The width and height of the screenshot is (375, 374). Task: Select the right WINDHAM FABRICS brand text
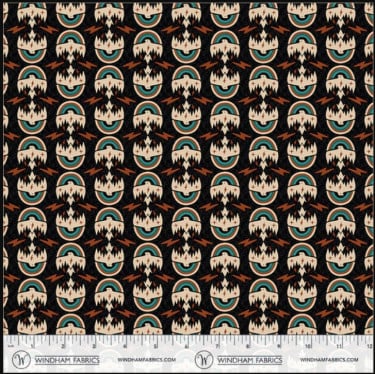pyautogui.click(x=250, y=360)
